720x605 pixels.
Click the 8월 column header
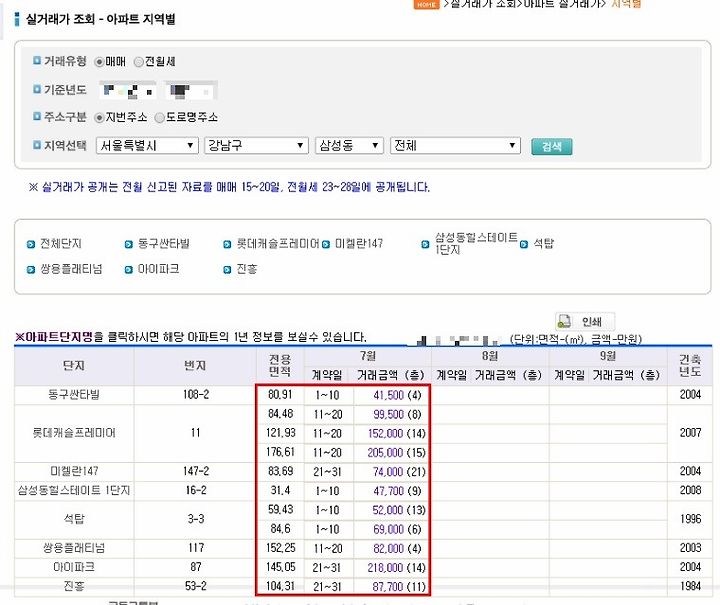[x=490, y=356]
